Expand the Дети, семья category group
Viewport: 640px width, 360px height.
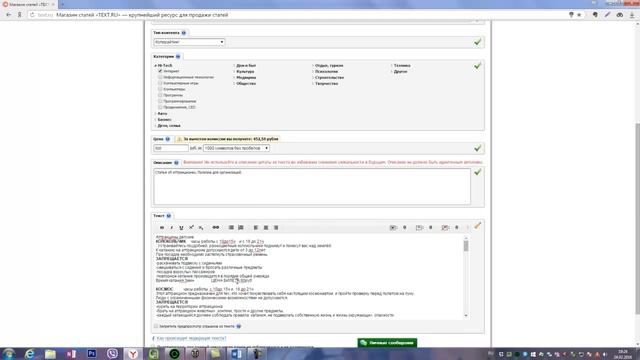click(x=168, y=126)
